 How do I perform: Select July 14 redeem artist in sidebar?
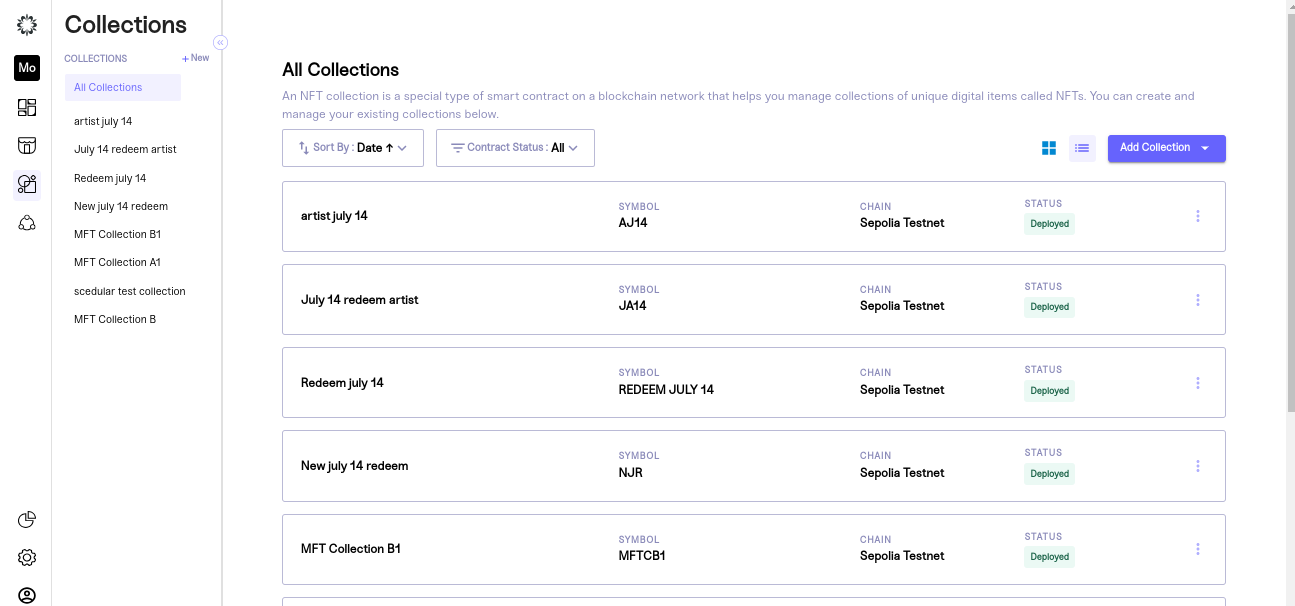(x=125, y=149)
